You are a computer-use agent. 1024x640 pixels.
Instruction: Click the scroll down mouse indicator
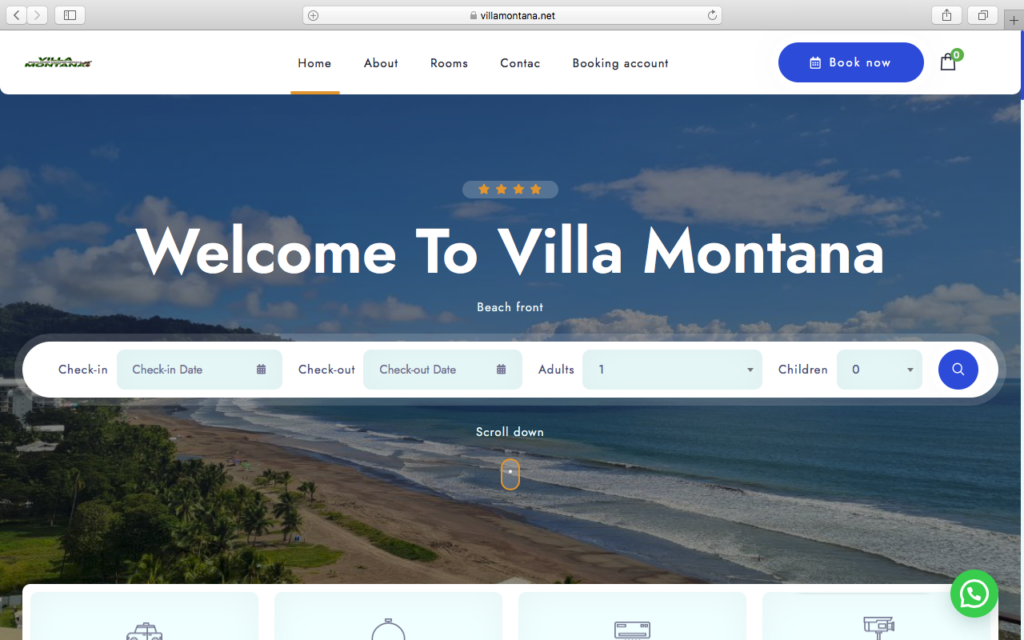click(510, 474)
